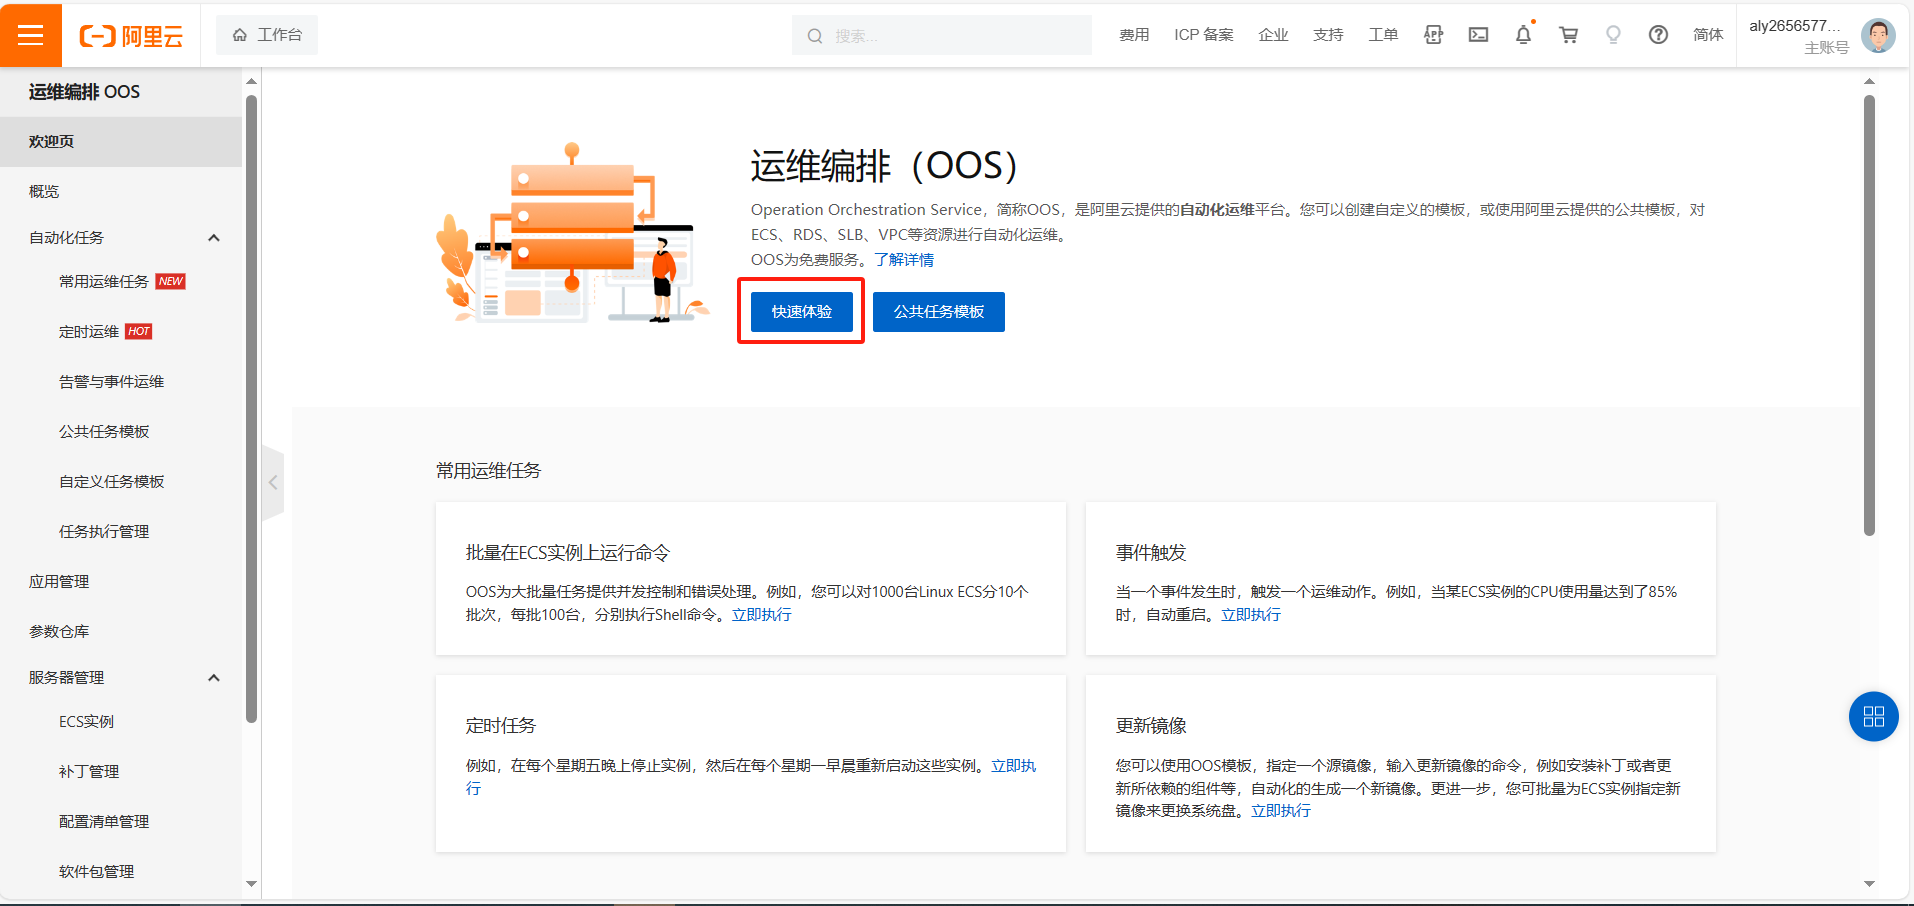Click the main page scrollbar thumb

pyautogui.click(x=1869, y=315)
